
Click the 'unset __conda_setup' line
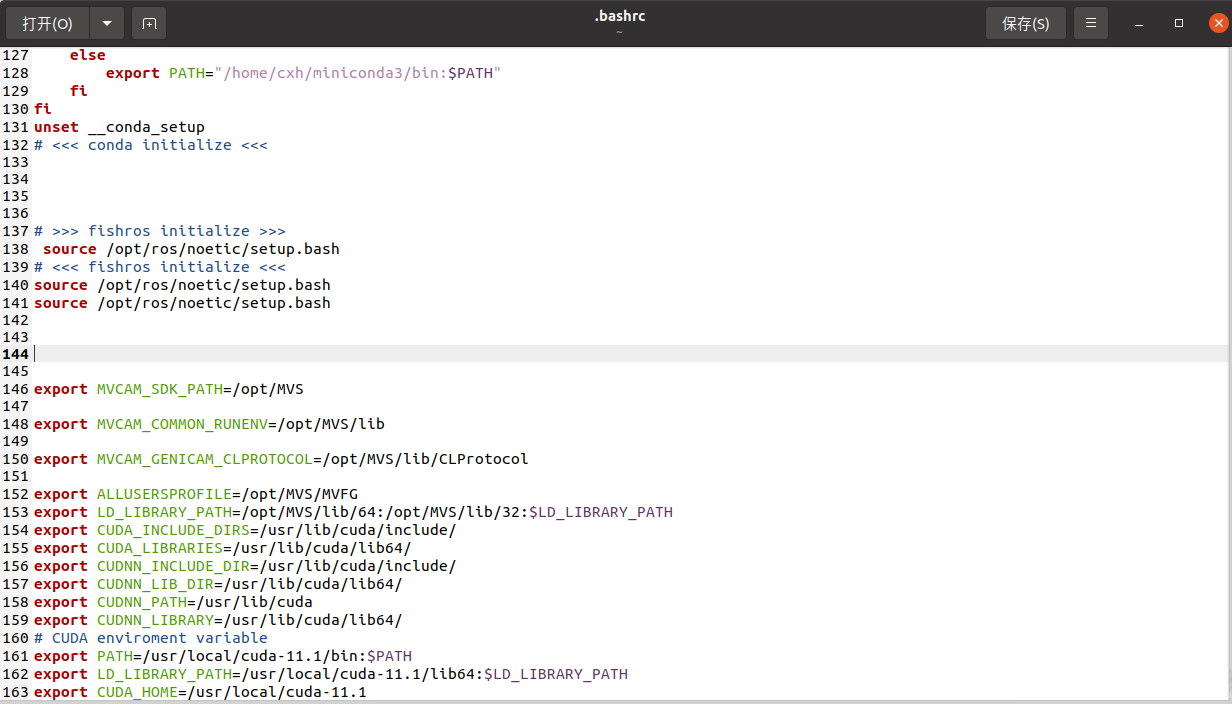click(x=119, y=127)
